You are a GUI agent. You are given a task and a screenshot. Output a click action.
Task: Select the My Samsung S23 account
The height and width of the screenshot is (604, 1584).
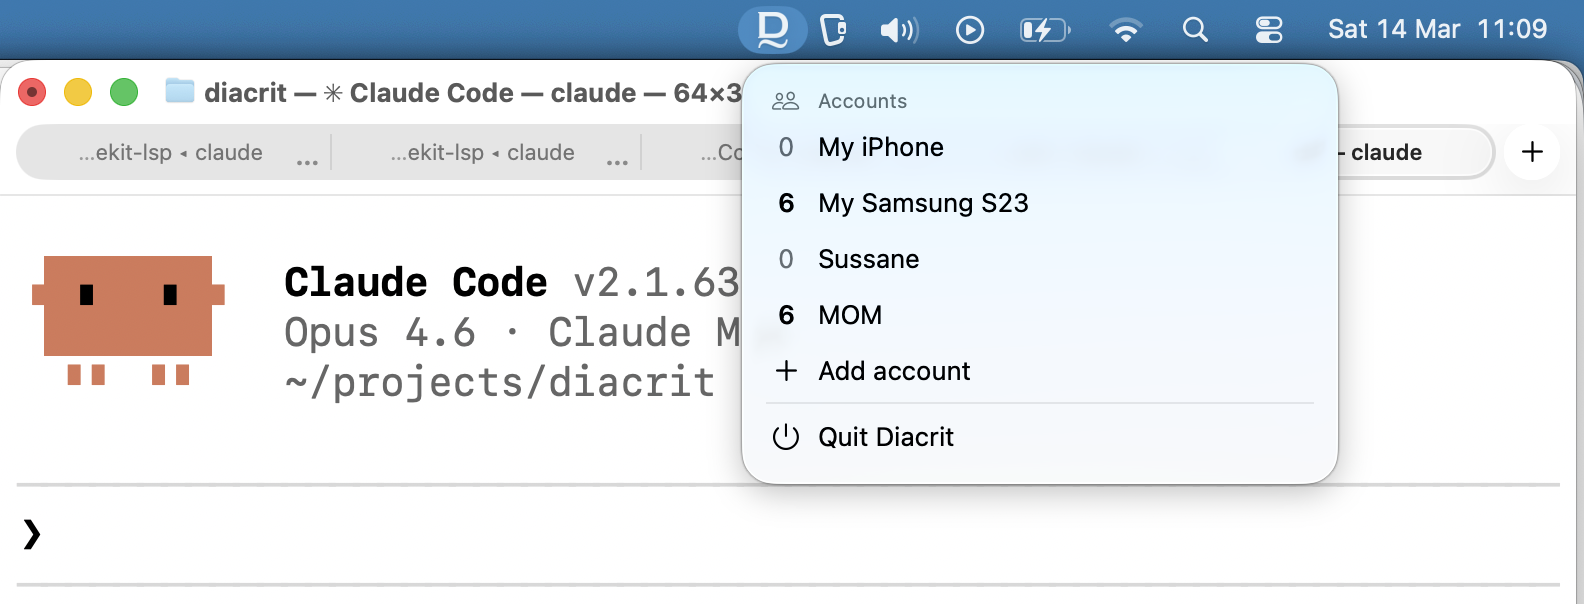(923, 203)
